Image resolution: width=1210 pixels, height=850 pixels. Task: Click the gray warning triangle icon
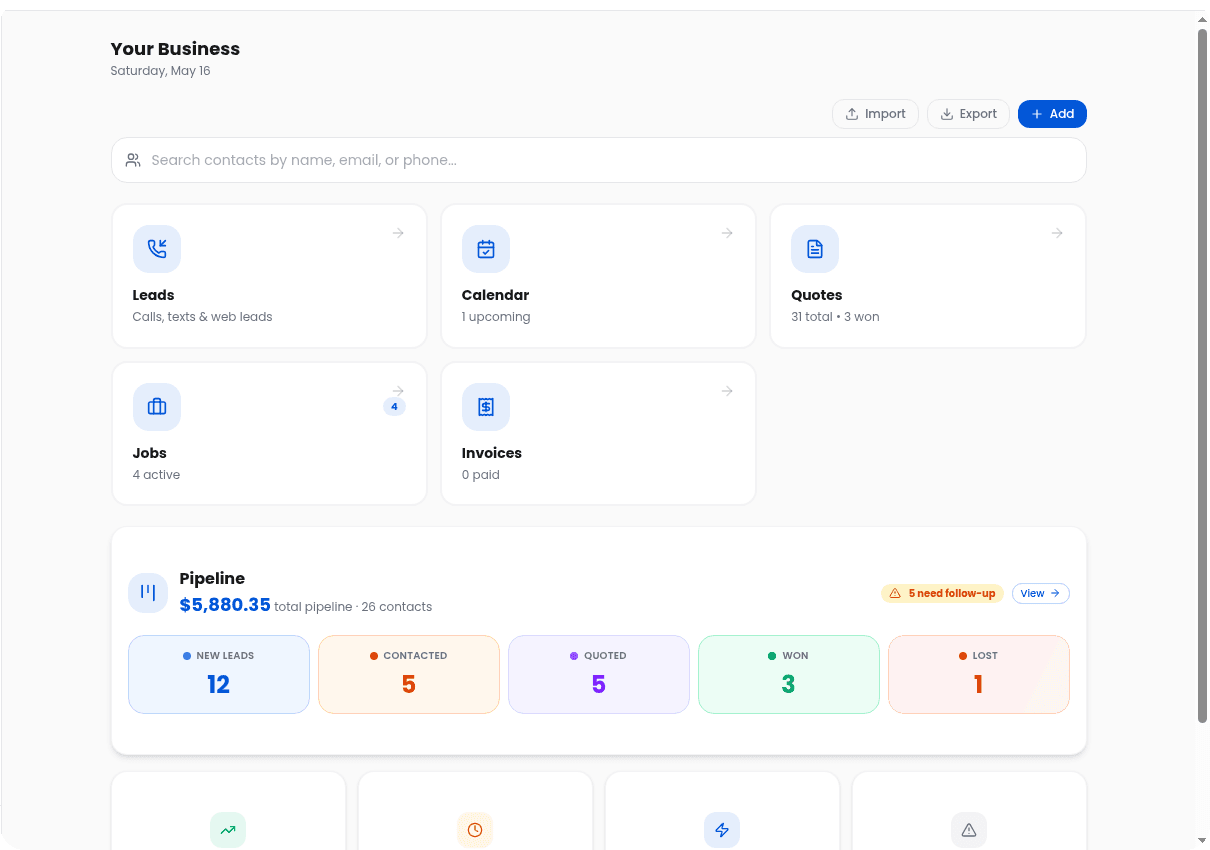pyautogui.click(x=969, y=830)
